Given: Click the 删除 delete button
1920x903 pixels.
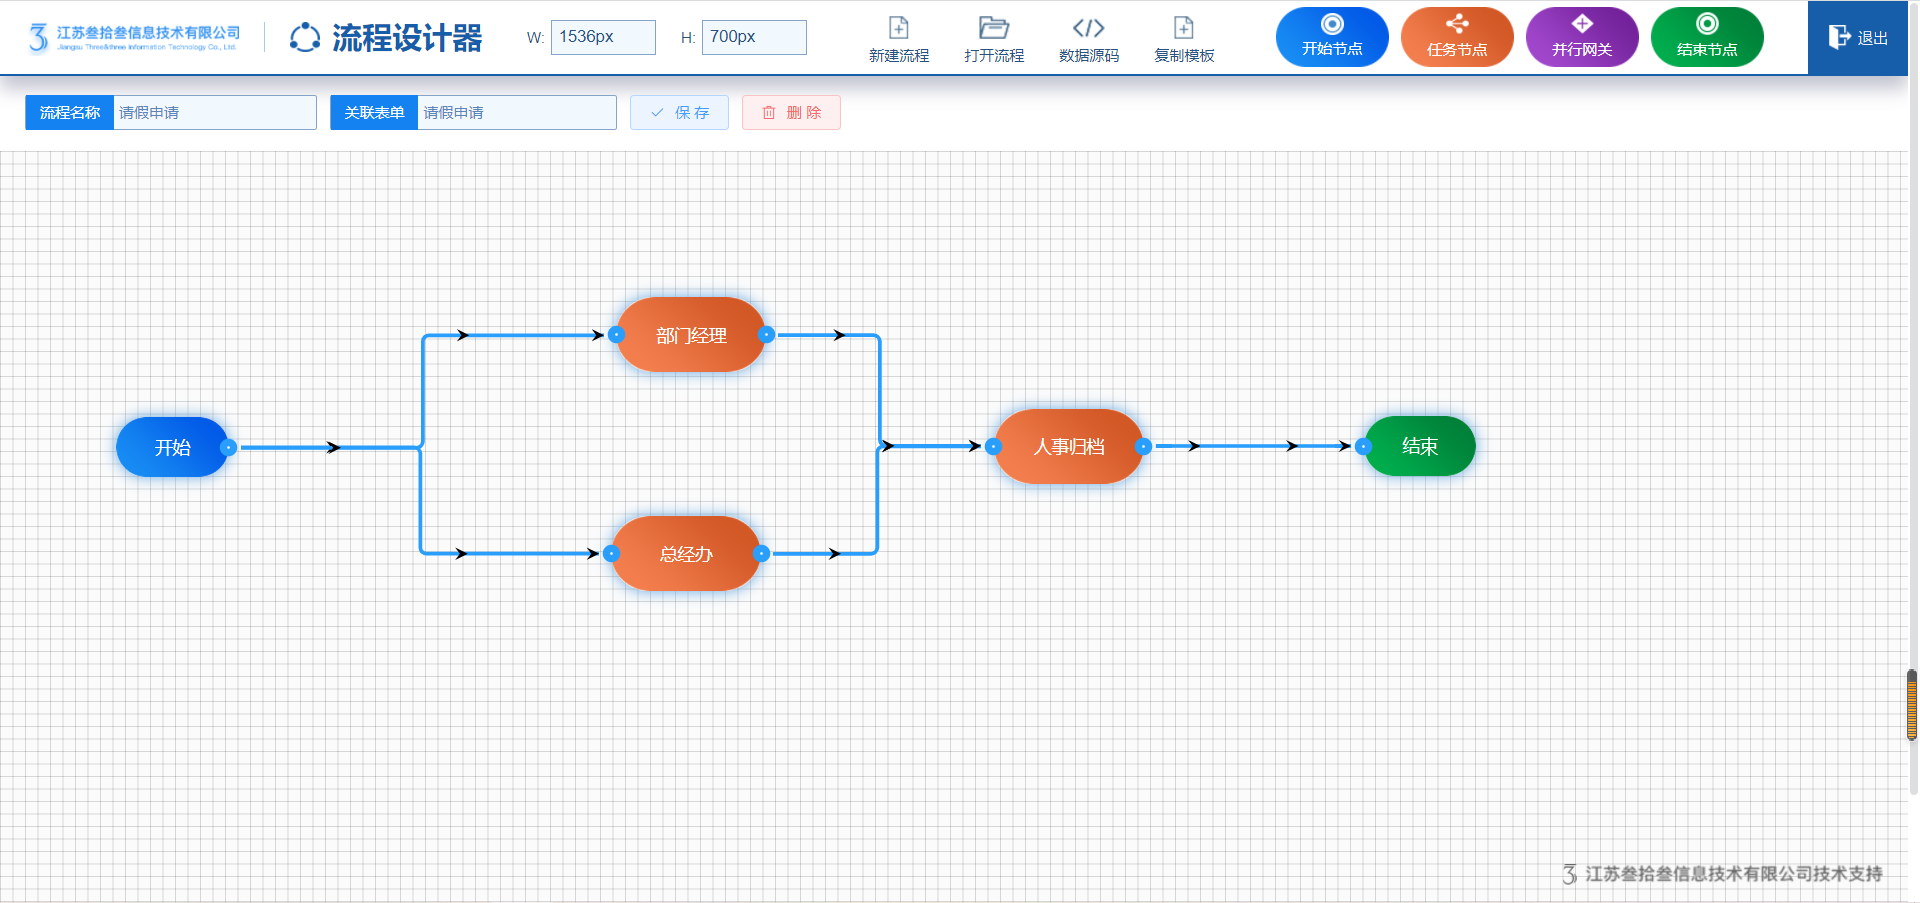Looking at the screenshot, I should click(791, 113).
